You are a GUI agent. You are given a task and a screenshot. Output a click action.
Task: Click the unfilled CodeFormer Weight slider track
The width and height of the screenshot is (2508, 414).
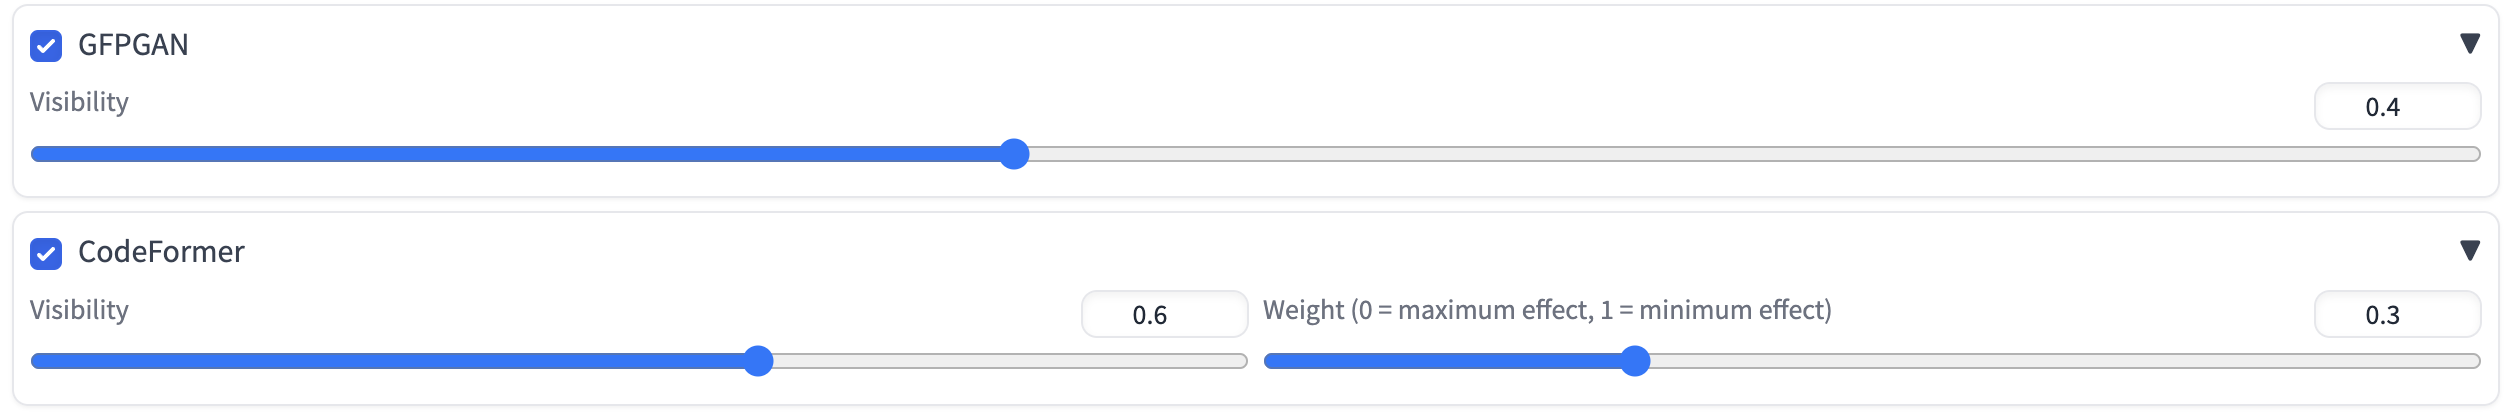coord(2060,361)
